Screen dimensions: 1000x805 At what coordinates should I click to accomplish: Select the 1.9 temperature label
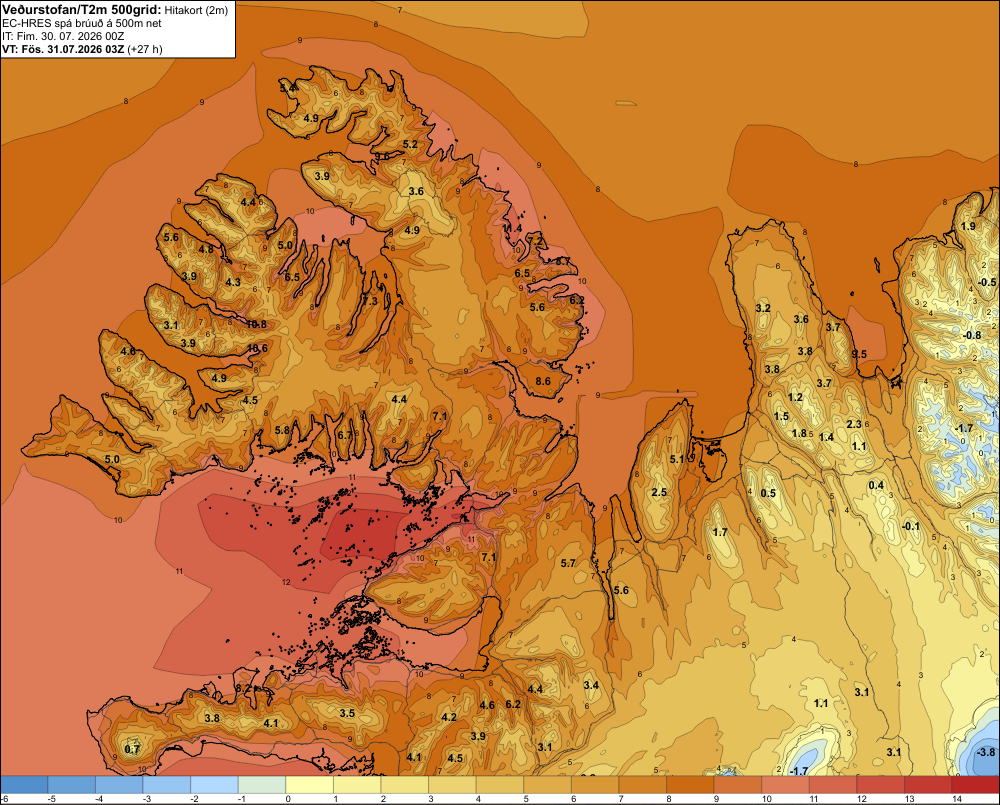click(x=968, y=226)
